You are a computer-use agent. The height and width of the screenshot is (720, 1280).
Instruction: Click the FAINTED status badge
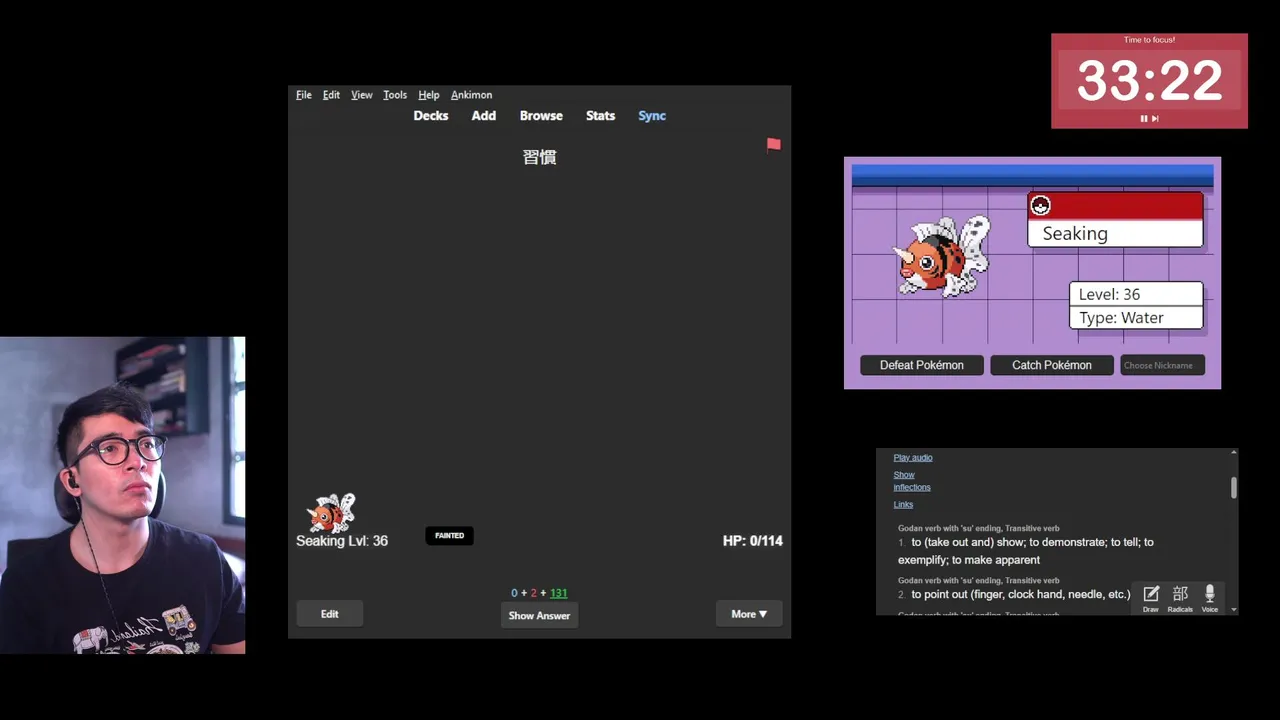tap(449, 536)
